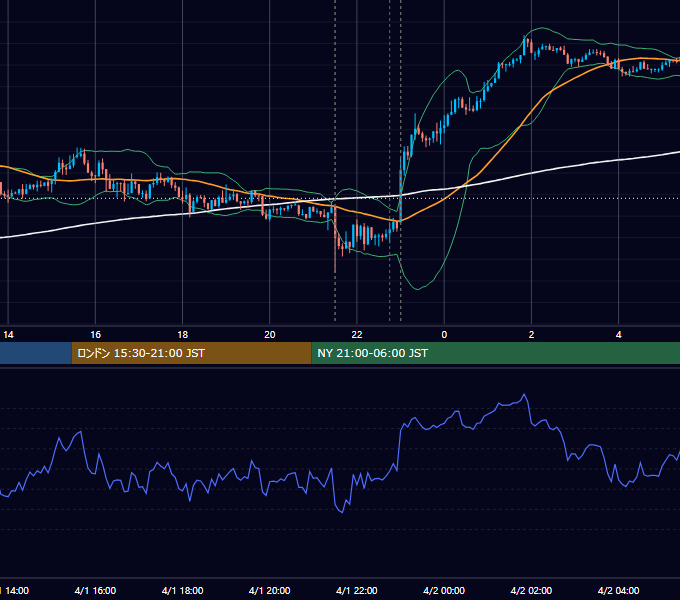Click the "4/1 20:00" bottom time label
Screen dimensions: 680x600
(270, 590)
